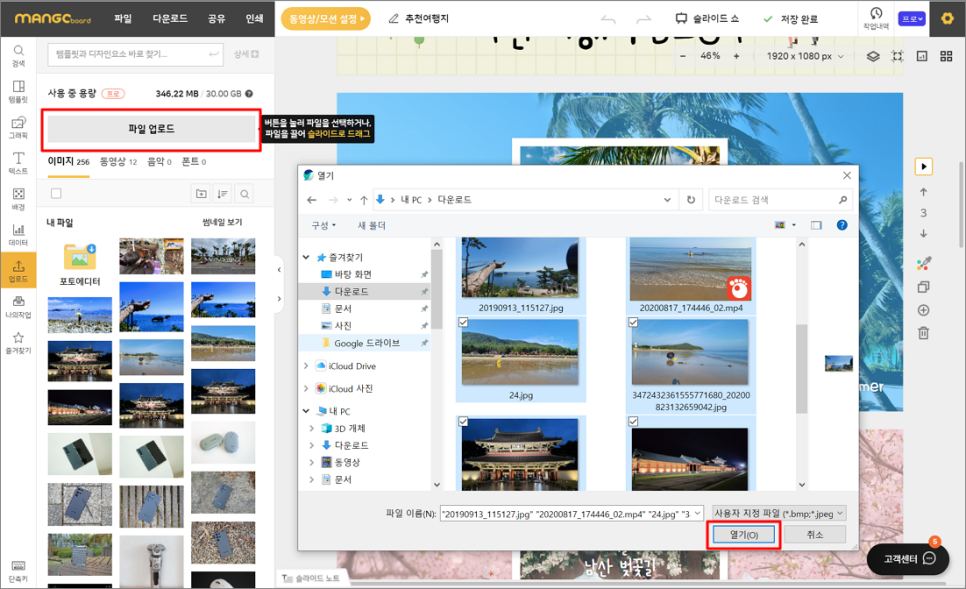Select the 업로드 upload sidebar icon
966x589 pixels.
pyautogui.click(x=18, y=271)
